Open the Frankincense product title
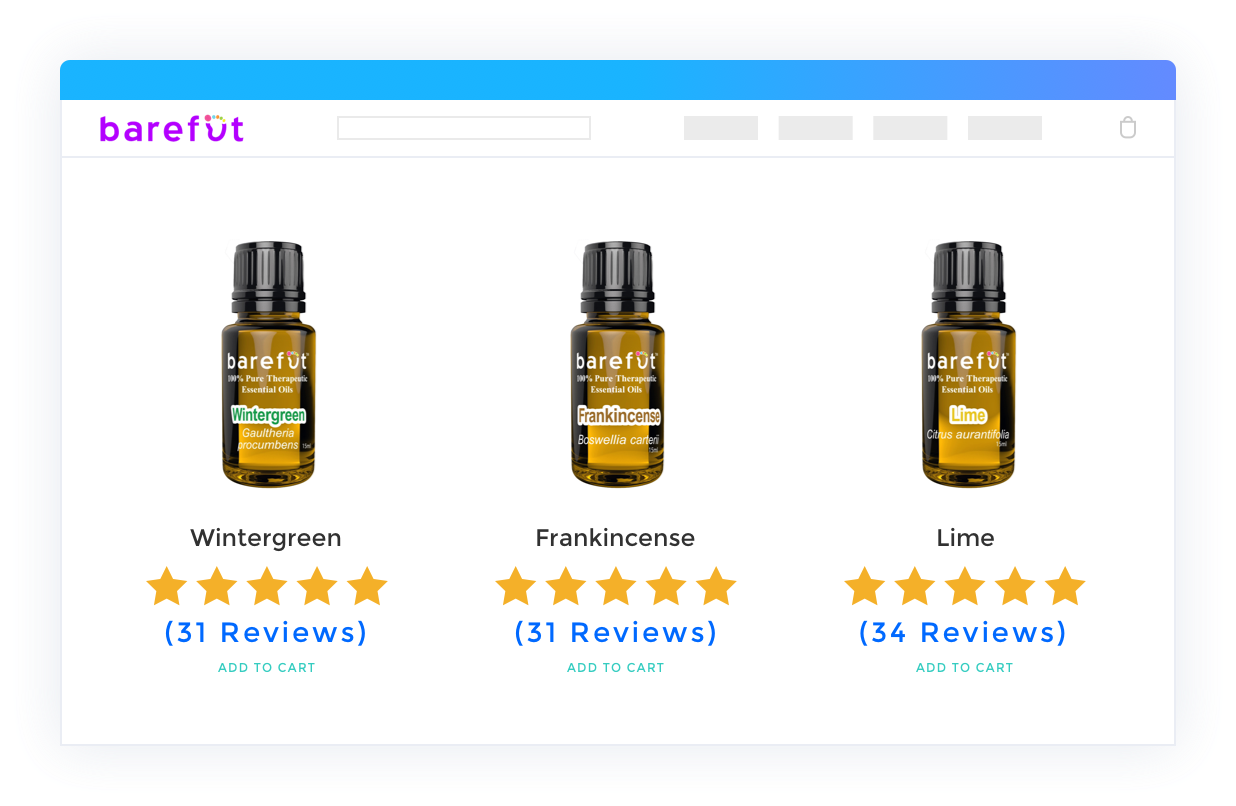This screenshot has height=806, width=1236. point(615,538)
